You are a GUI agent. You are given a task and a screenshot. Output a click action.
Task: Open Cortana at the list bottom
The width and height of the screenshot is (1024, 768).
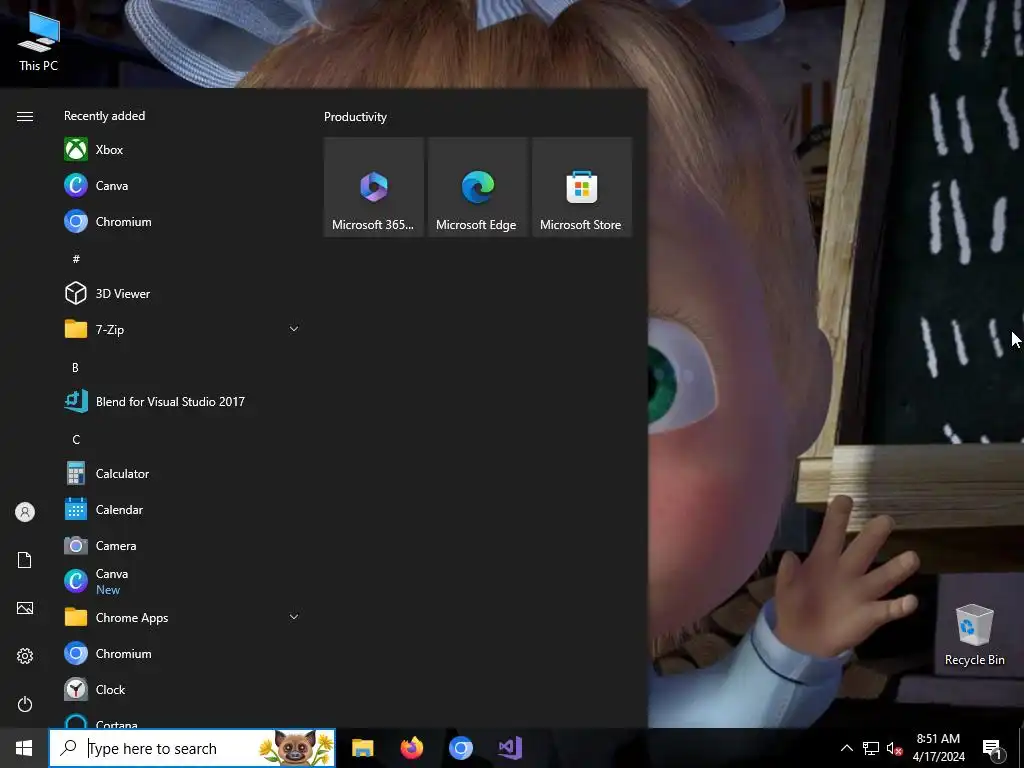click(x=182, y=720)
